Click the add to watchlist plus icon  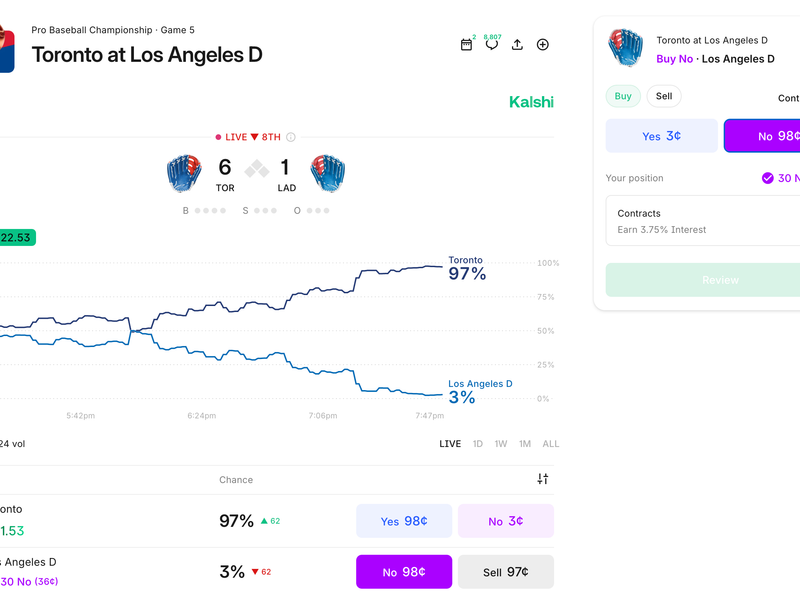(x=543, y=44)
